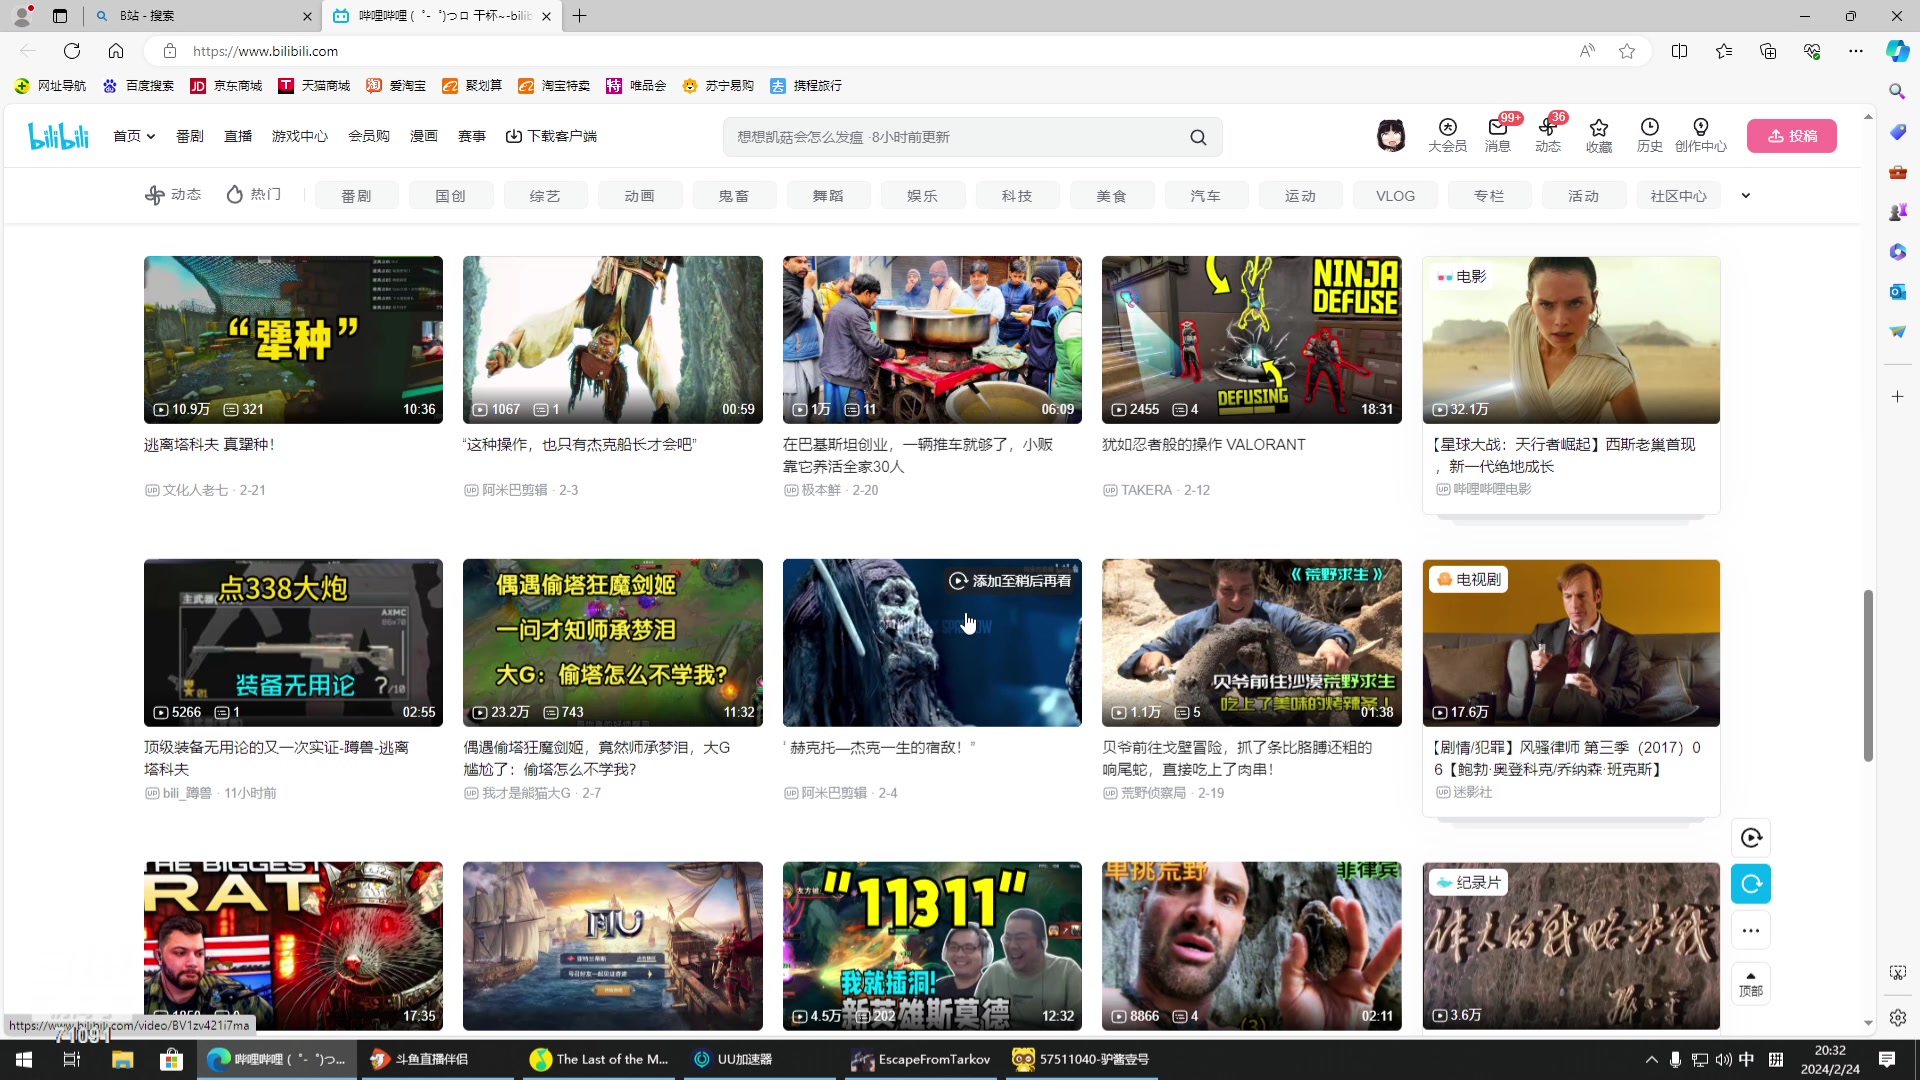
Task: Open EscapeFromTarkov from the taskbar
Action: tap(921, 1060)
